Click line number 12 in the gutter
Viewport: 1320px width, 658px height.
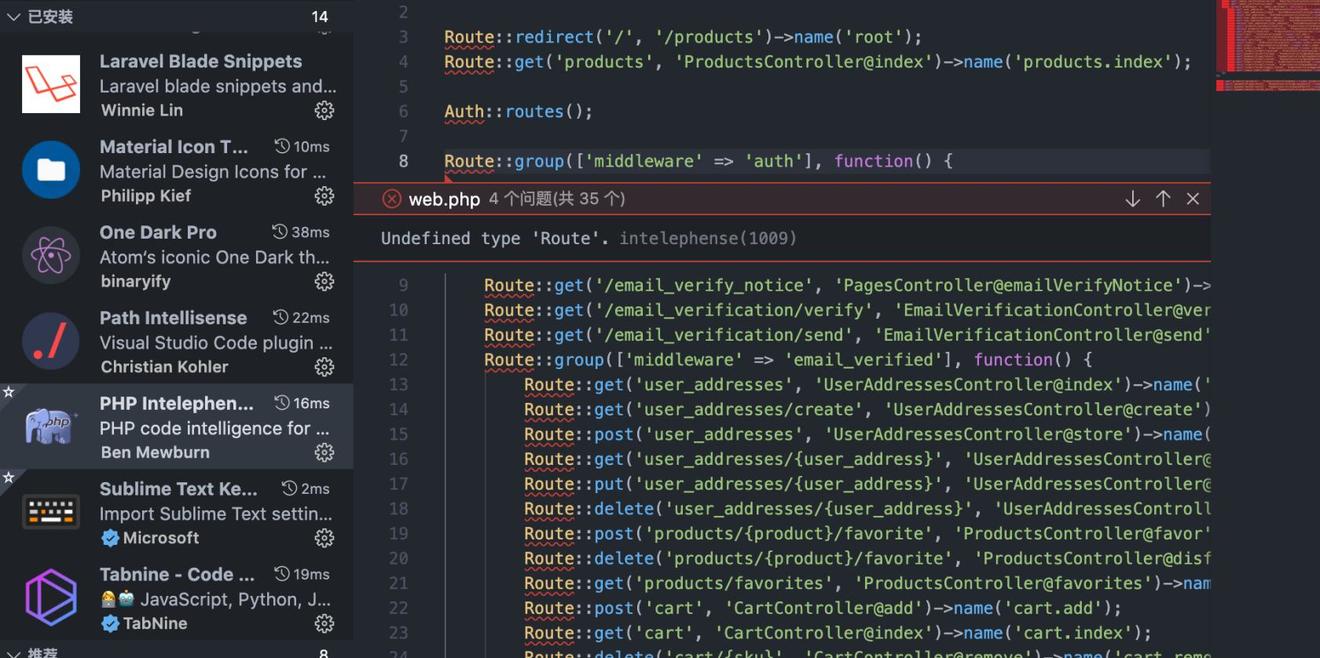(398, 360)
